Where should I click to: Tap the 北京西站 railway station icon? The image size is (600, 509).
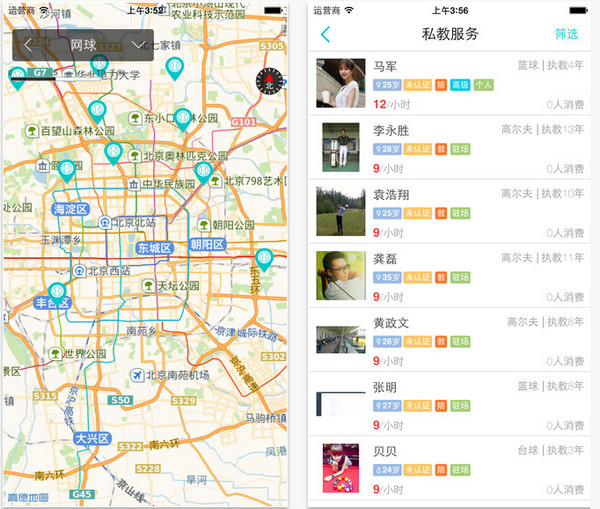[x=79, y=271]
